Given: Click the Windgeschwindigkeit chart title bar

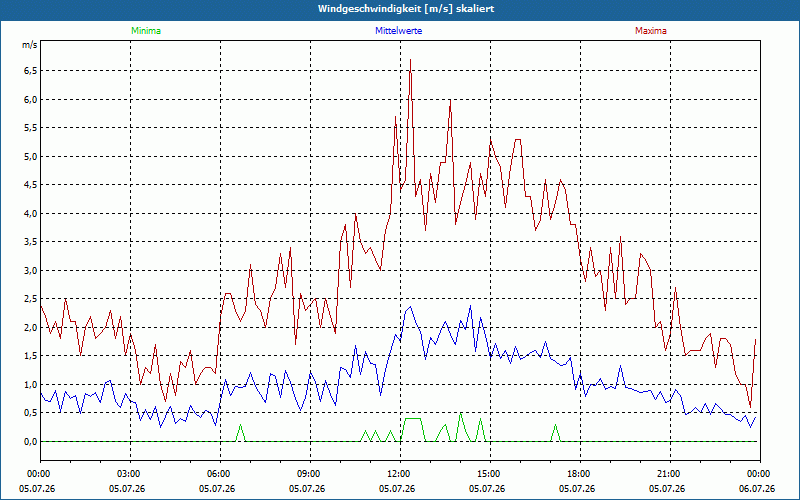Looking at the screenshot, I should [400, 9].
